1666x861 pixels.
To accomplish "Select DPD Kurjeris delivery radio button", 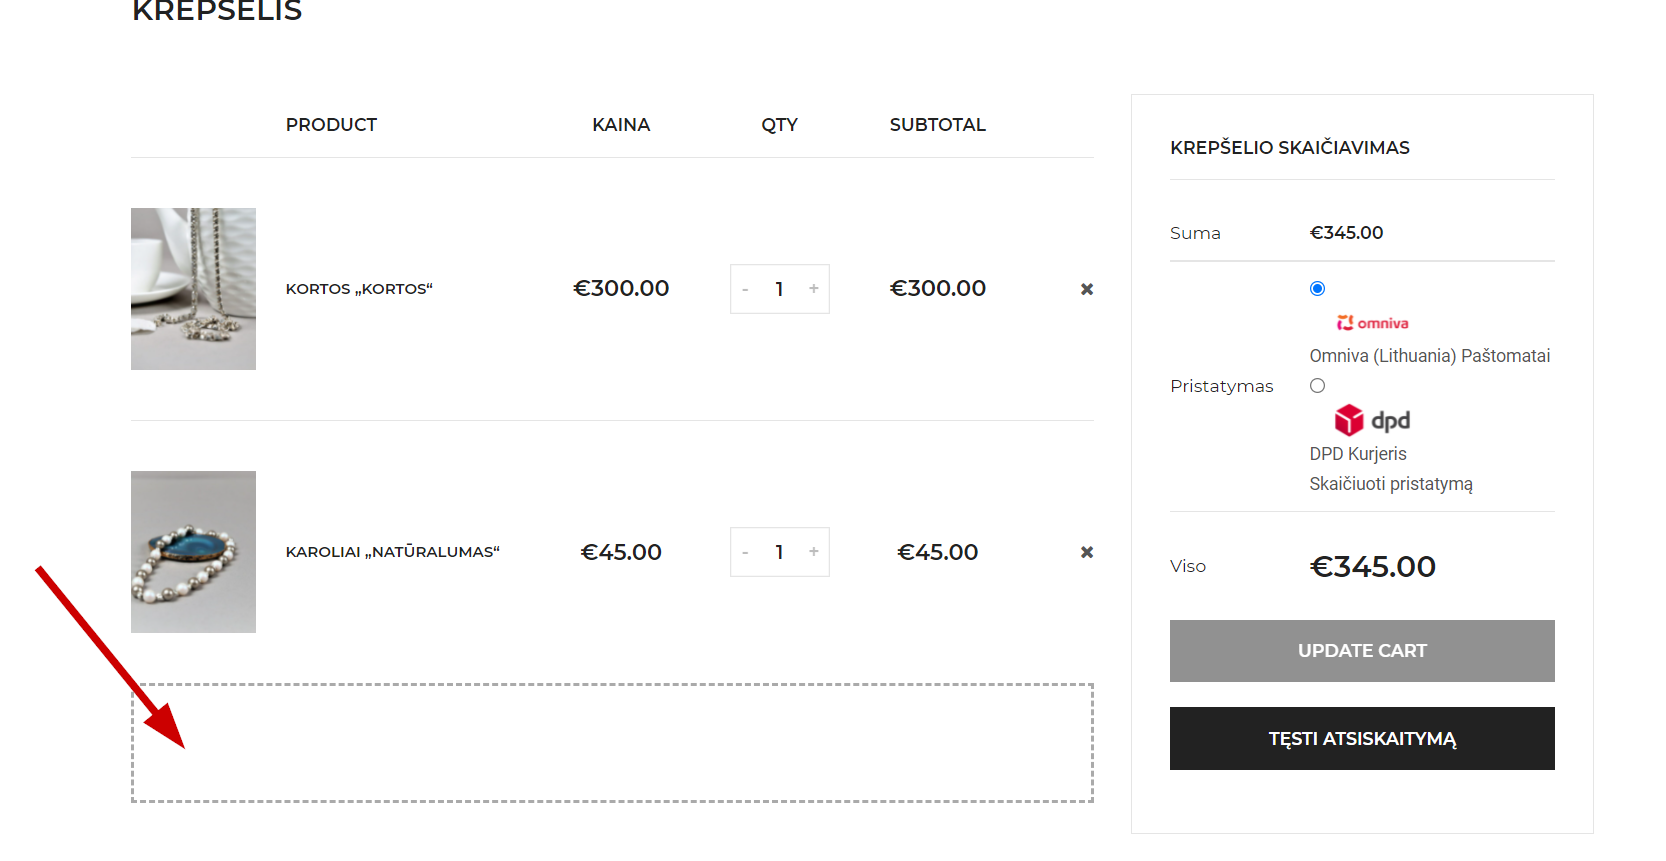I will [1317, 385].
